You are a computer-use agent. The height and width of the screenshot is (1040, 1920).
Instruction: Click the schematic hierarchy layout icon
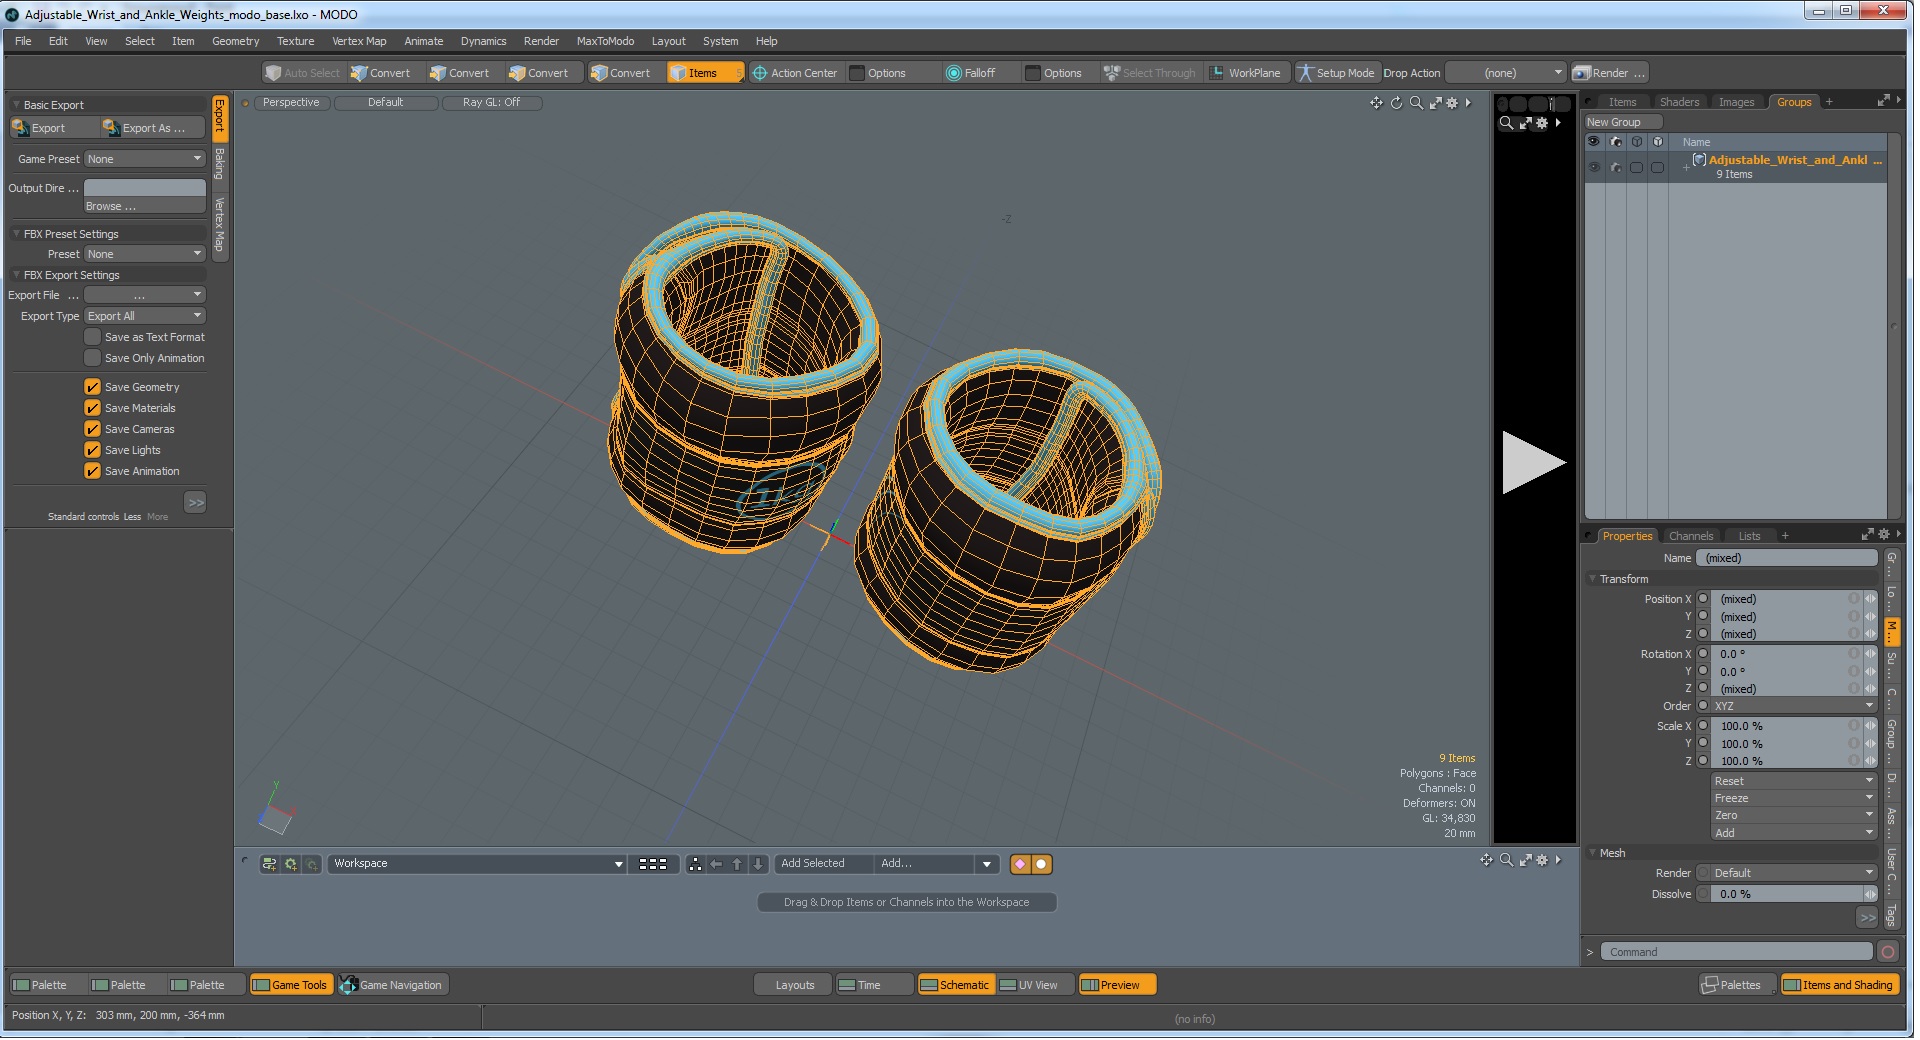coord(695,864)
